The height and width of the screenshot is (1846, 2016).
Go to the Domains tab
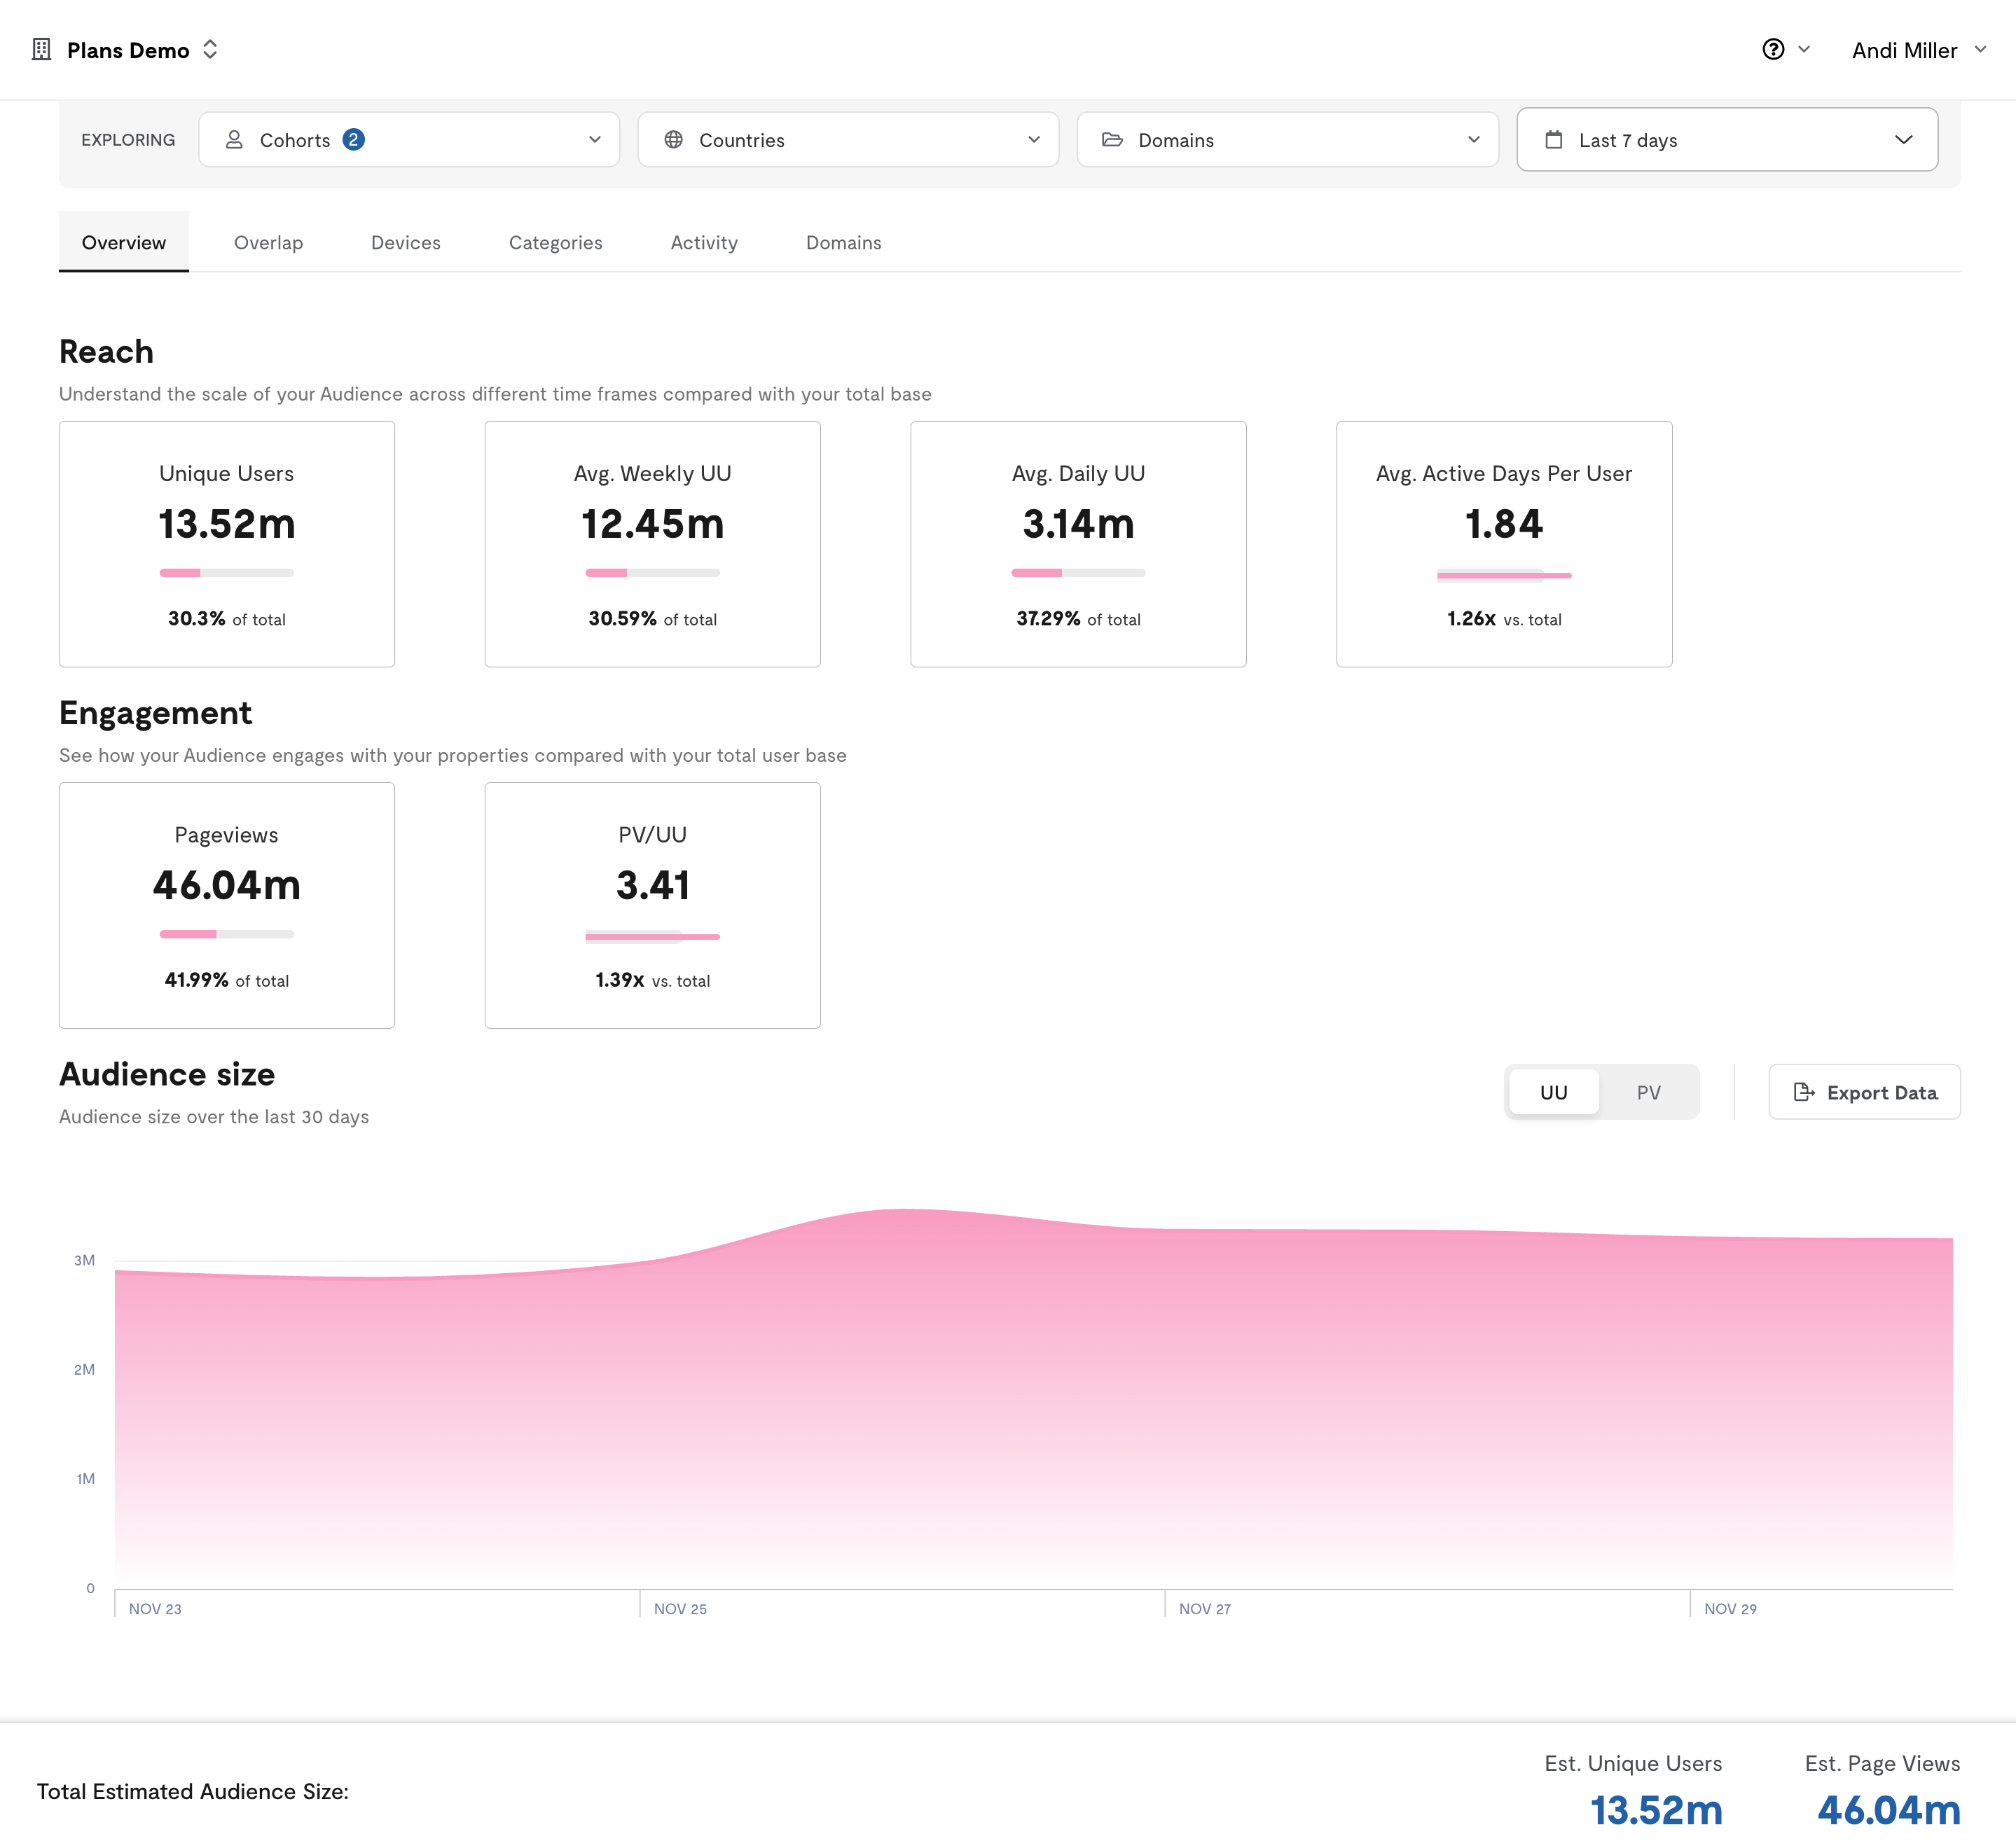(844, 242)
